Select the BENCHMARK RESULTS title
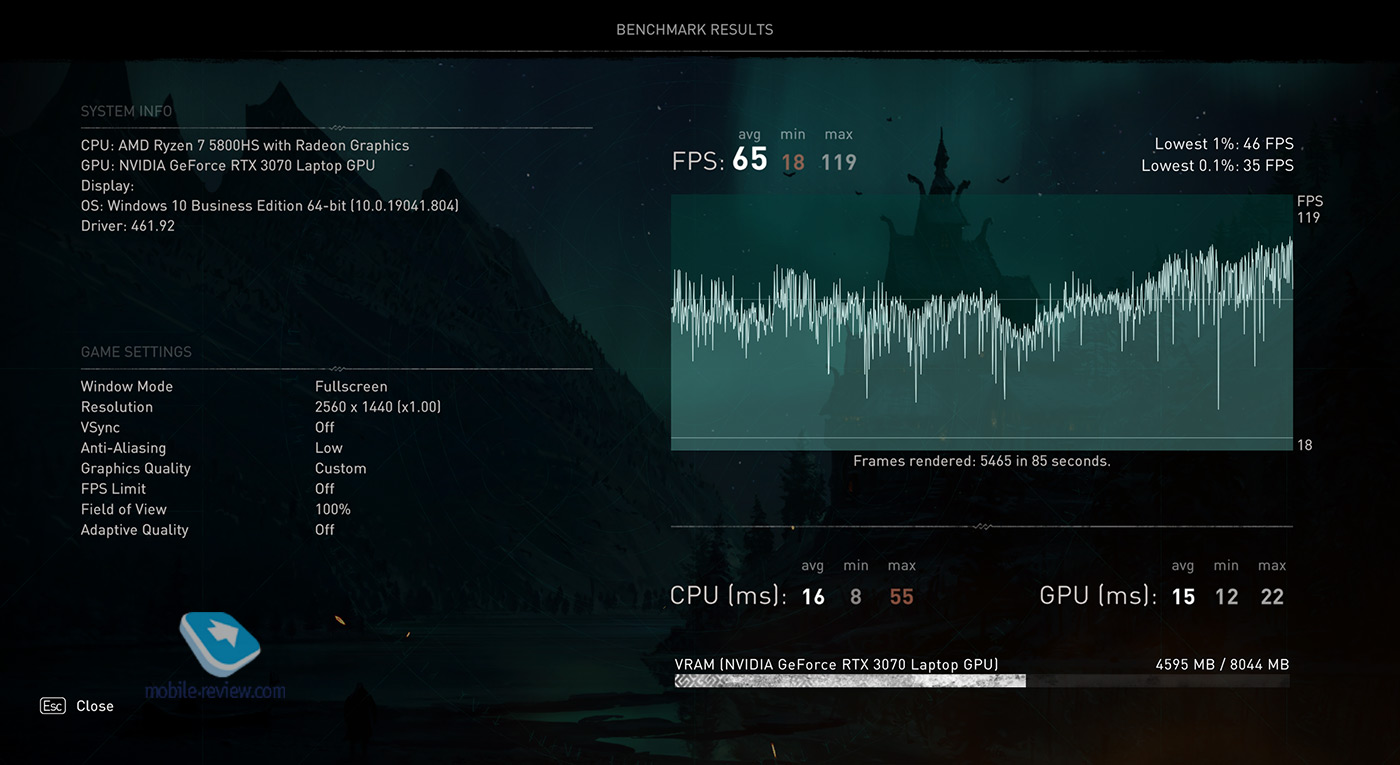 click(x=695, y=30)
